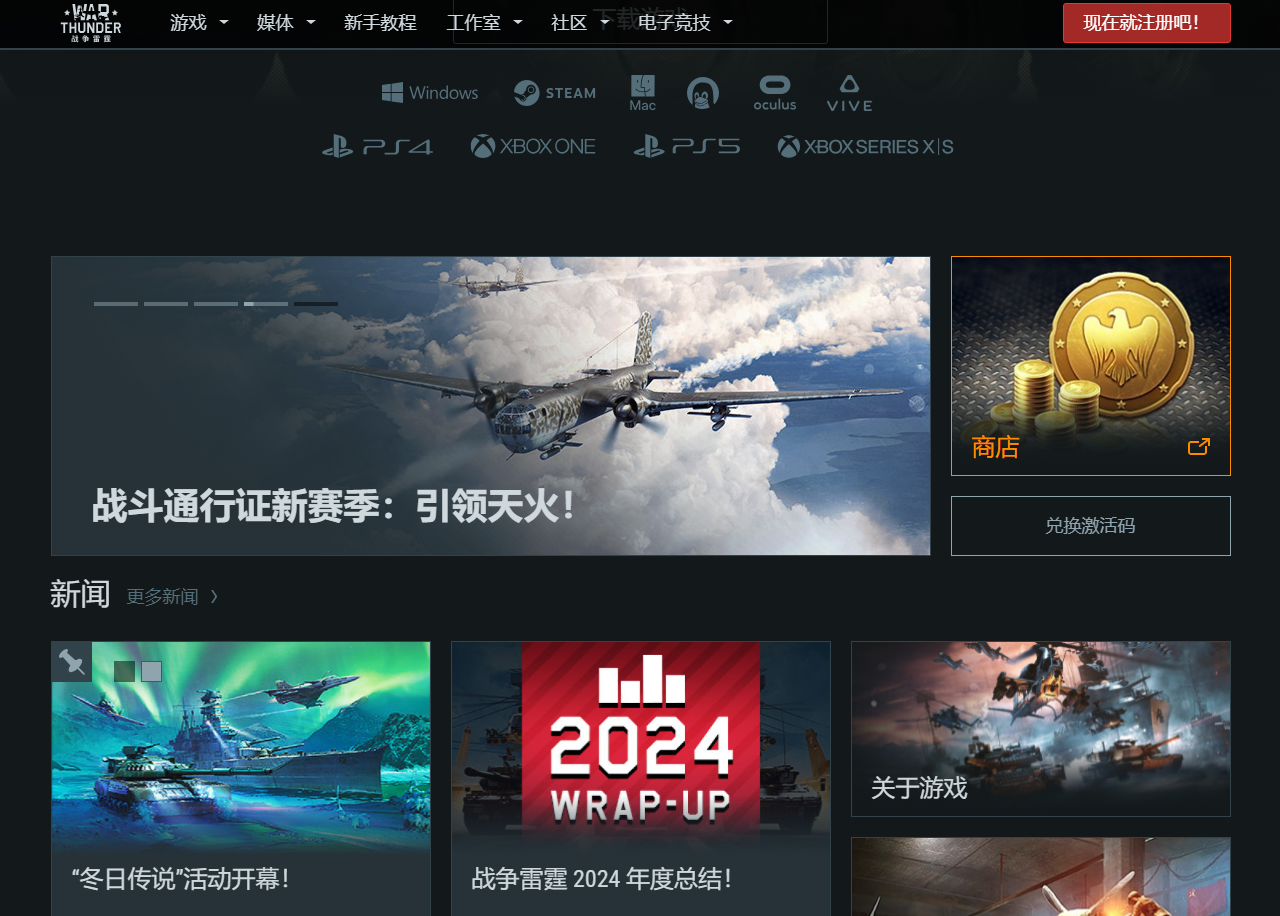Screen dimensions: 1280x916
Task: Click the 现在就注册吧! register button
Action: click(x=1147, y=23)
